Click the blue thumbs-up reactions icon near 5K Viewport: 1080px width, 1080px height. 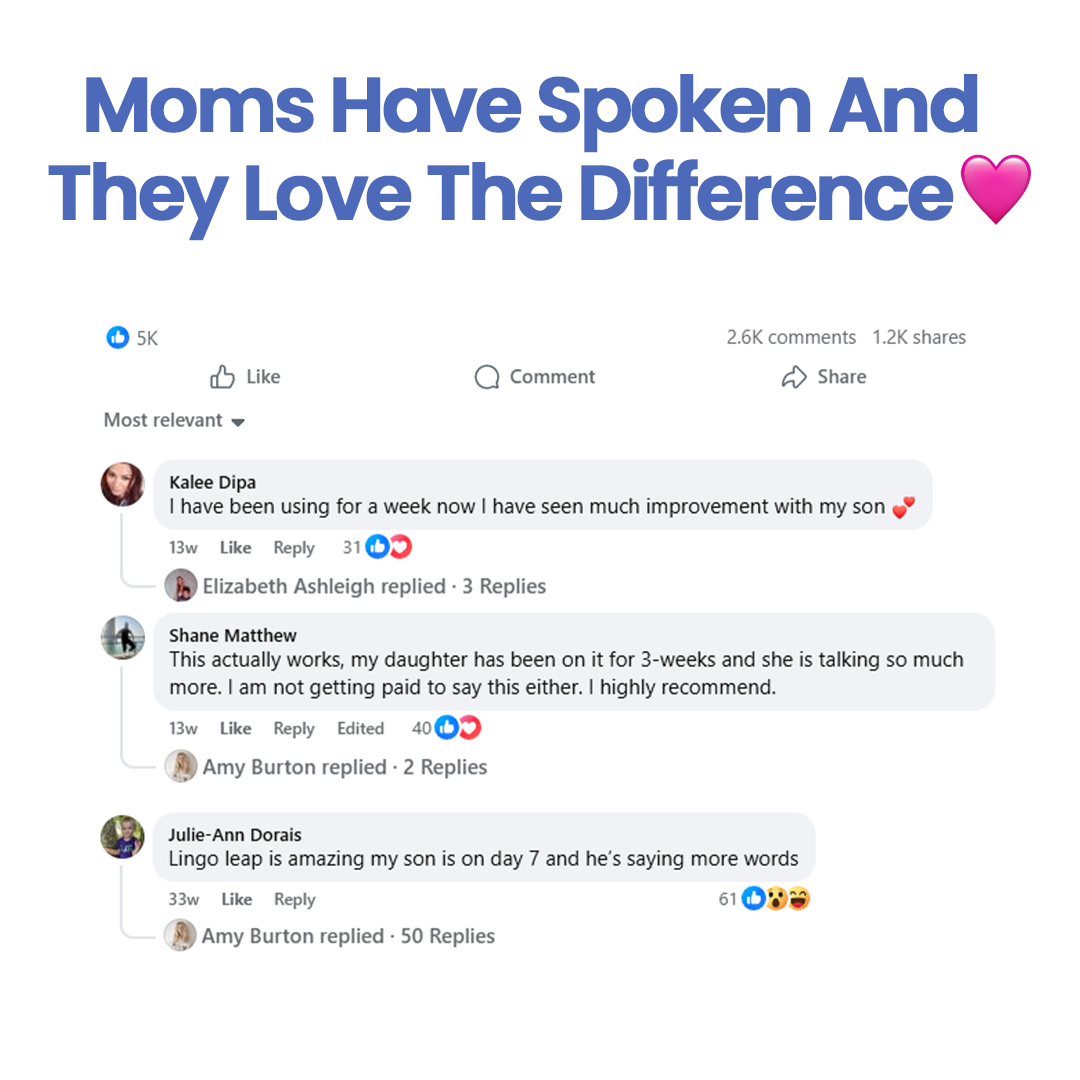(x=117, y=338)
